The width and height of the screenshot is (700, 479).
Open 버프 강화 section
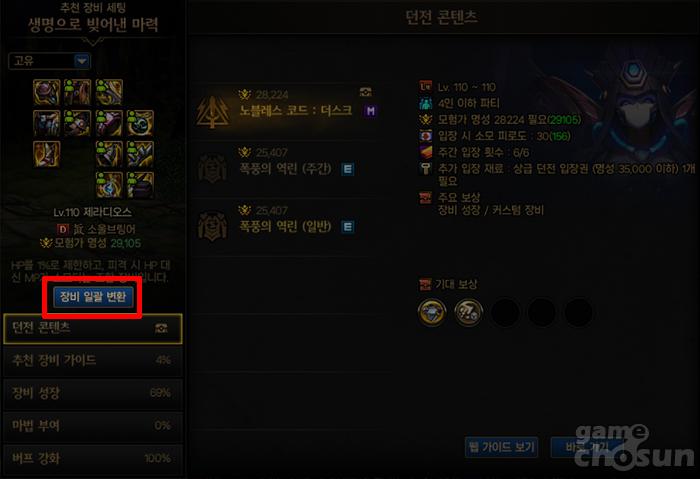click(x=93, y=458)
